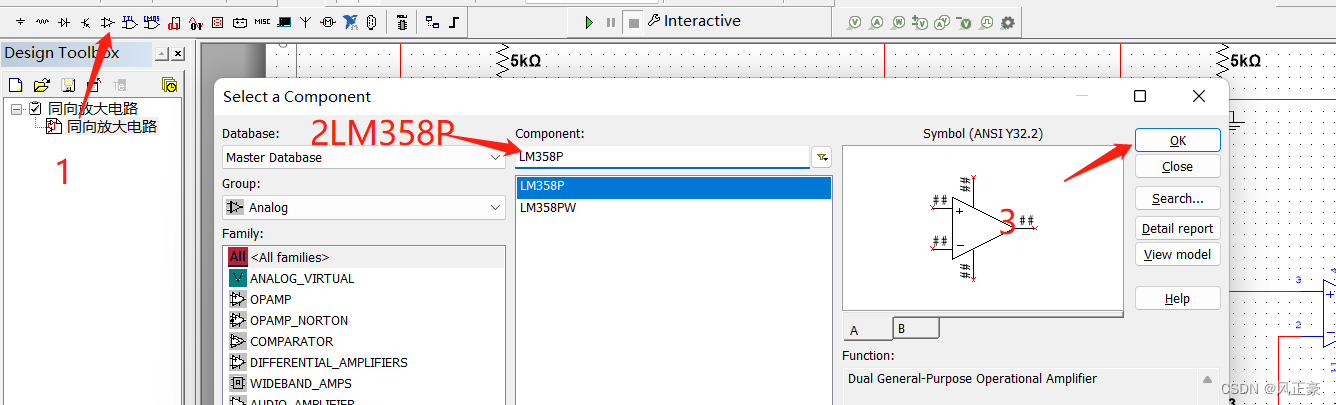The height and width of the screenshot is (405, 1336).
Task: Click the Place Source toolbar icon
Action: point(20,22)
